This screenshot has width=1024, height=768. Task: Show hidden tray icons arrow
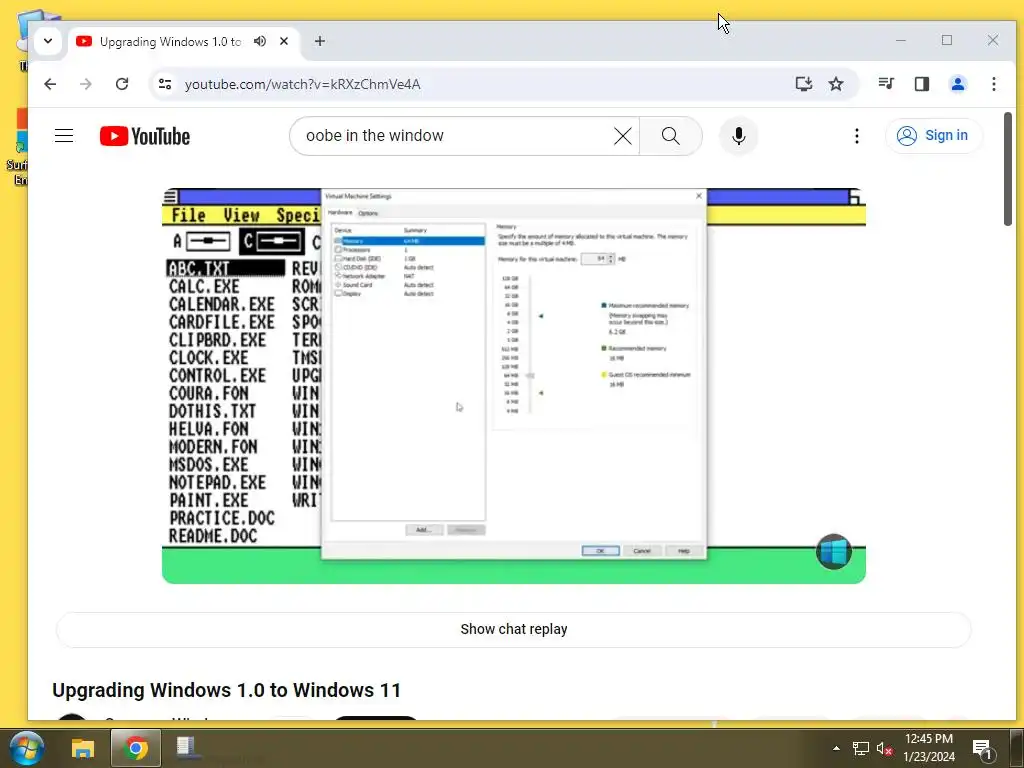tap(836, 748)
